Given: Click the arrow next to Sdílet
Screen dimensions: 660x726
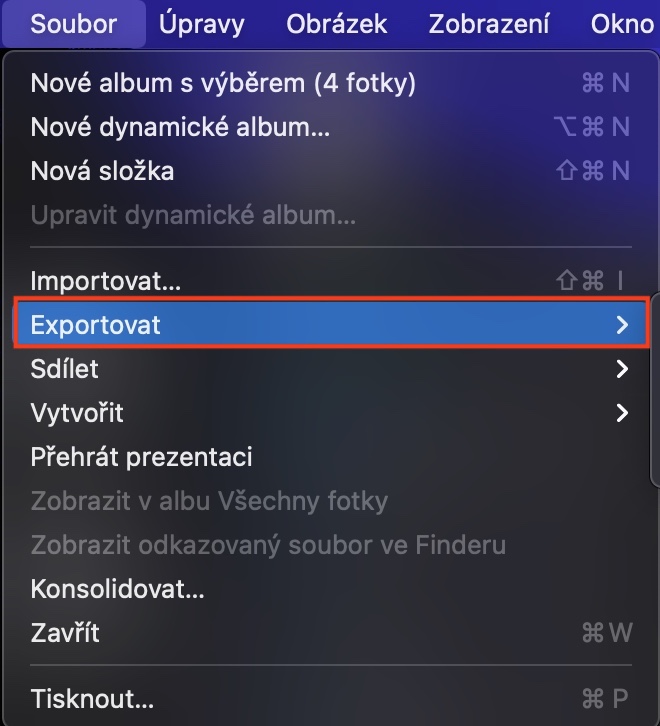Looking at the screenshot, I should click(622, 369).
